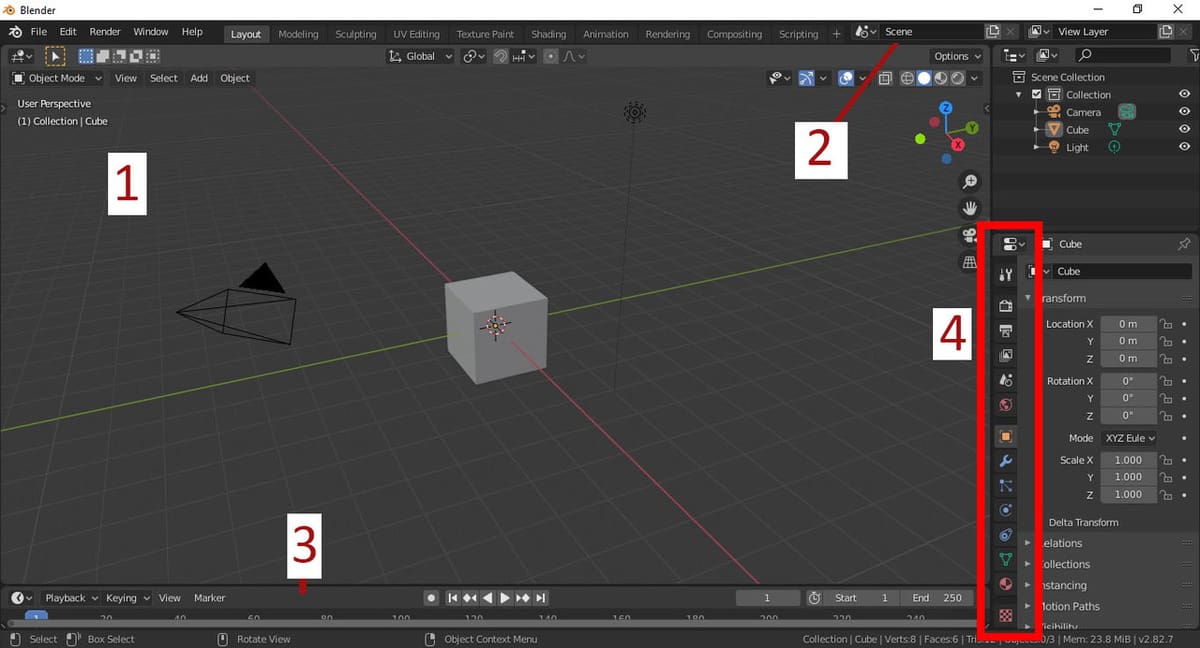The image size is (1200, 648).
Task: Switch orthographic perspective with grid icon
Action: (969, 262)
